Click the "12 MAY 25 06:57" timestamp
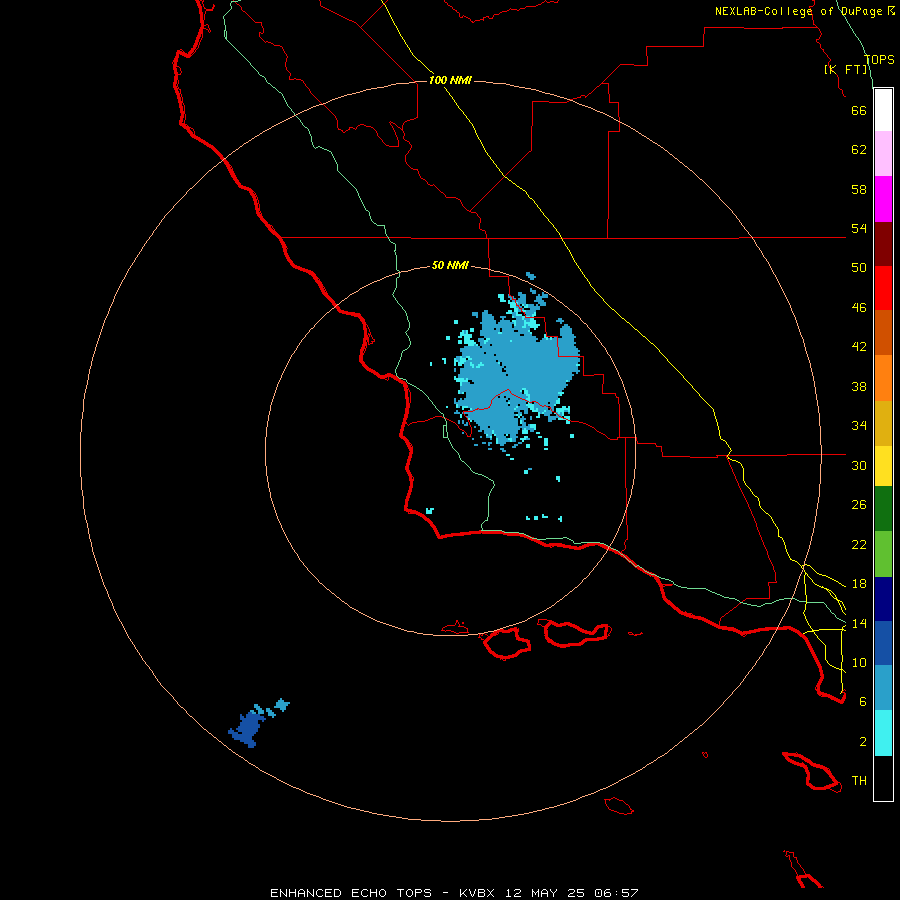The image size is (900, 900). click(x=572, y=893)
